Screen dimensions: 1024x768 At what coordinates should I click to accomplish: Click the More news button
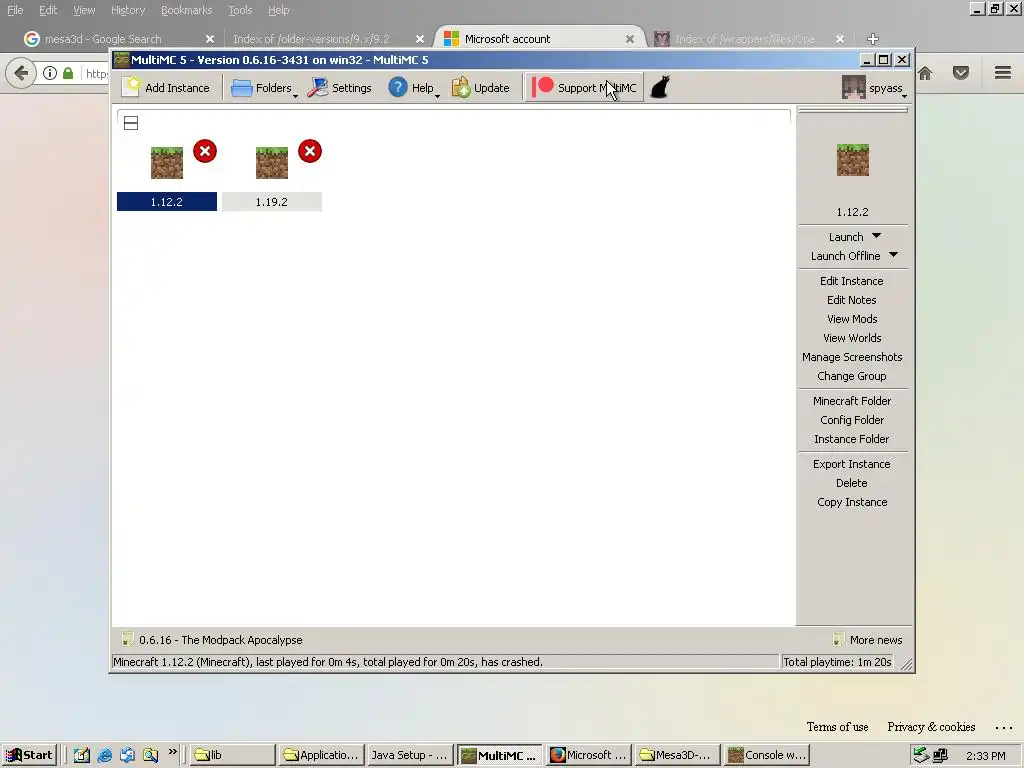(x=868, y=640)
